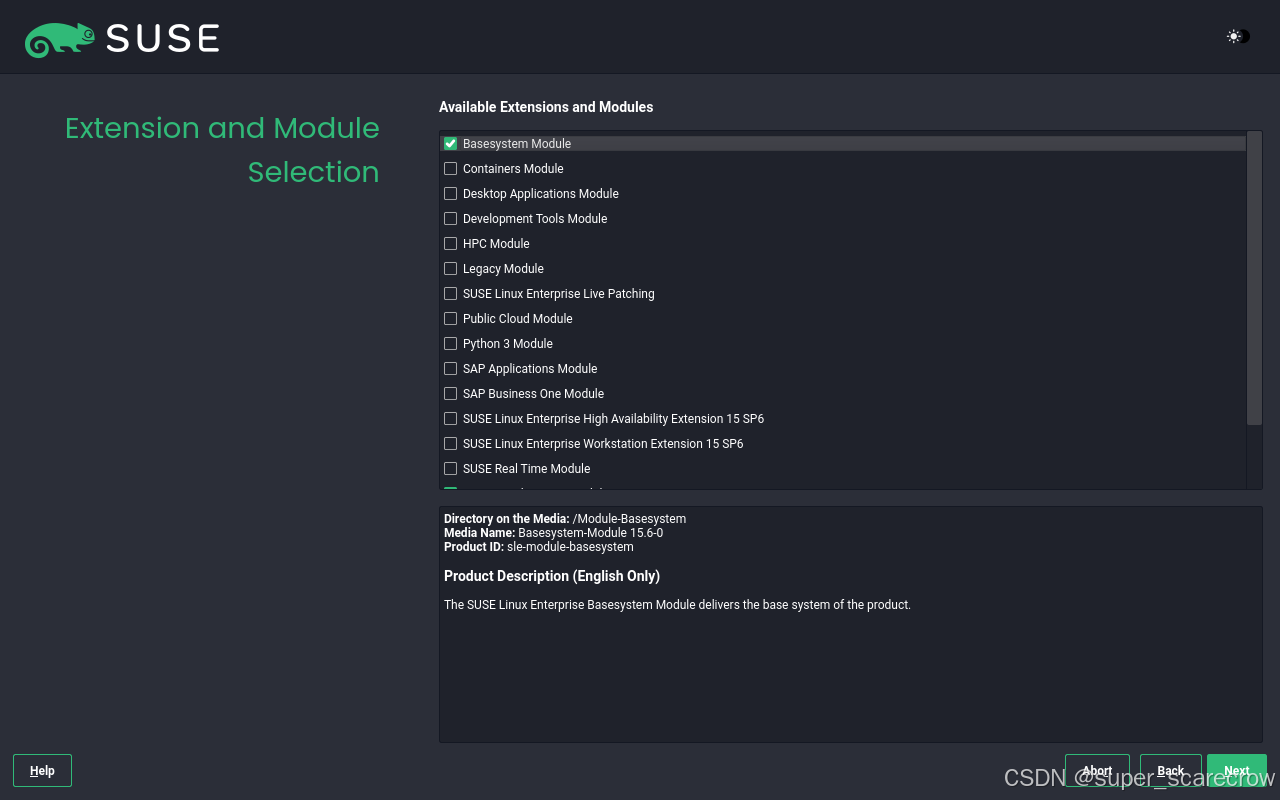This screenshot has height=800, width=1280.
Task: Enable High Availability Extension 15 SP6 checkbox
Action: [x=450, y=419]
